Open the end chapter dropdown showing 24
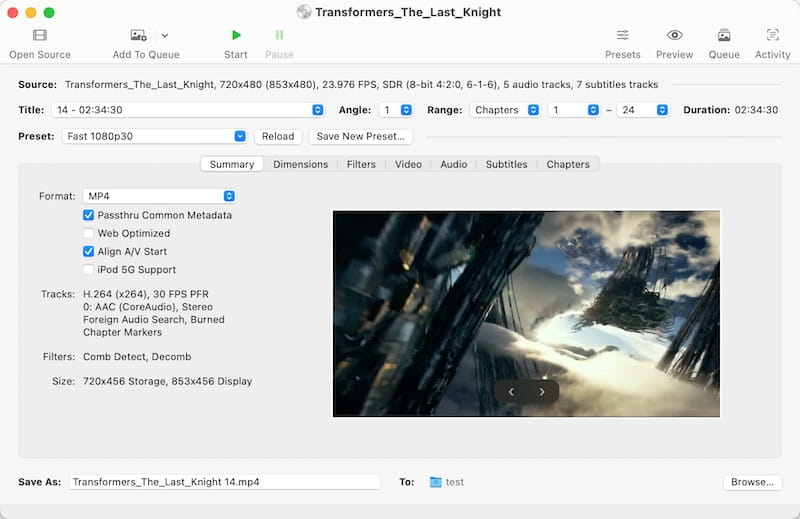This screenshot has width=800, height=519. click(x=643, y=110)
